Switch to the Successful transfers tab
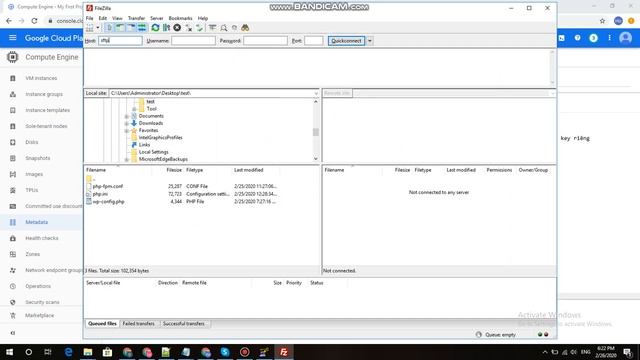This screenshot has width=640, height=360. click(x=184, y=324)
